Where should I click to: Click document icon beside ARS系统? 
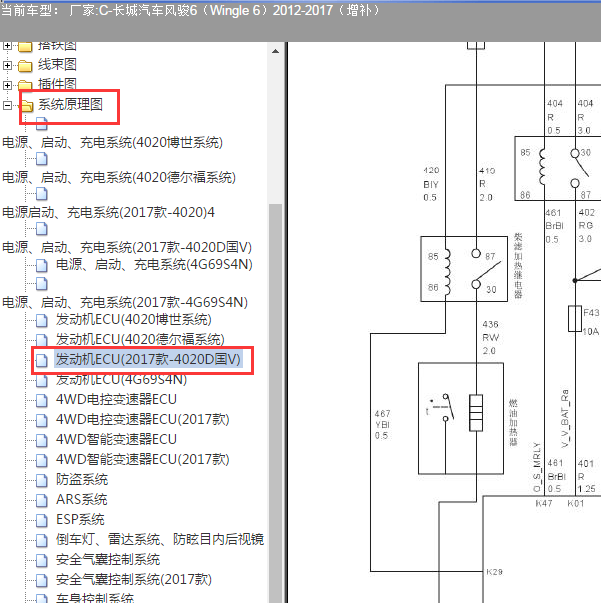tap(42, 500)
